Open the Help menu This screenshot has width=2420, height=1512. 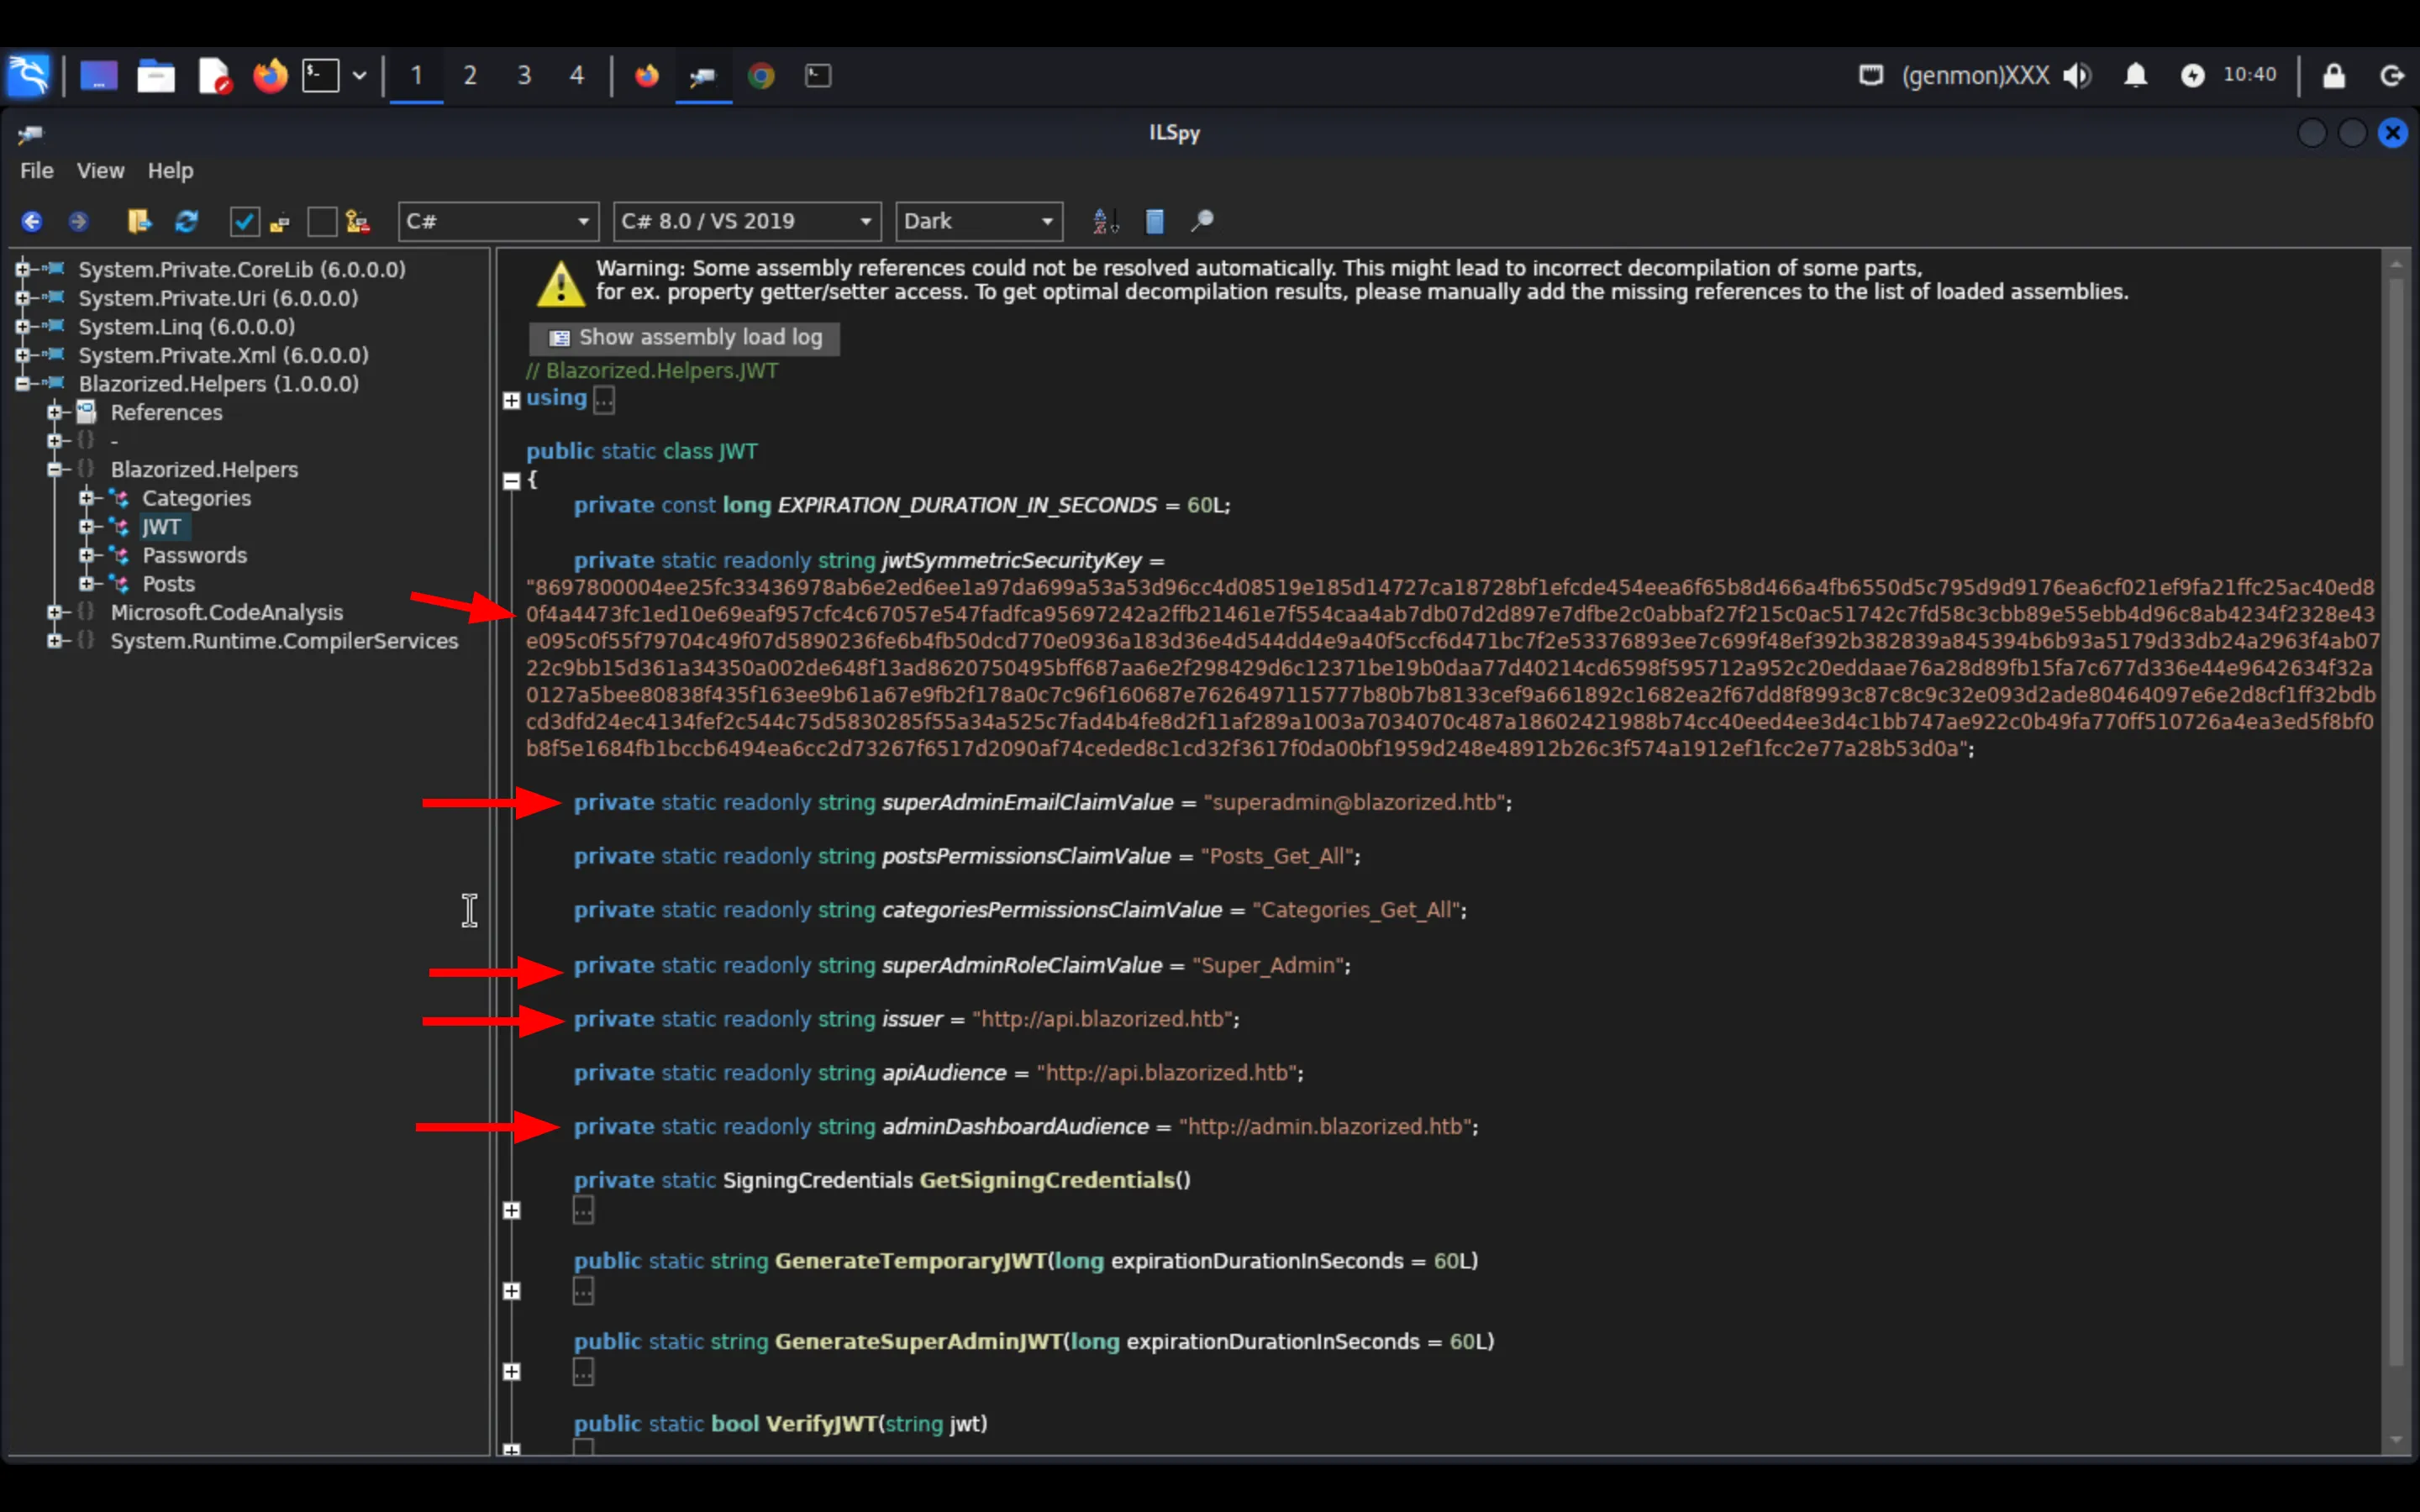tap(171, 171)
